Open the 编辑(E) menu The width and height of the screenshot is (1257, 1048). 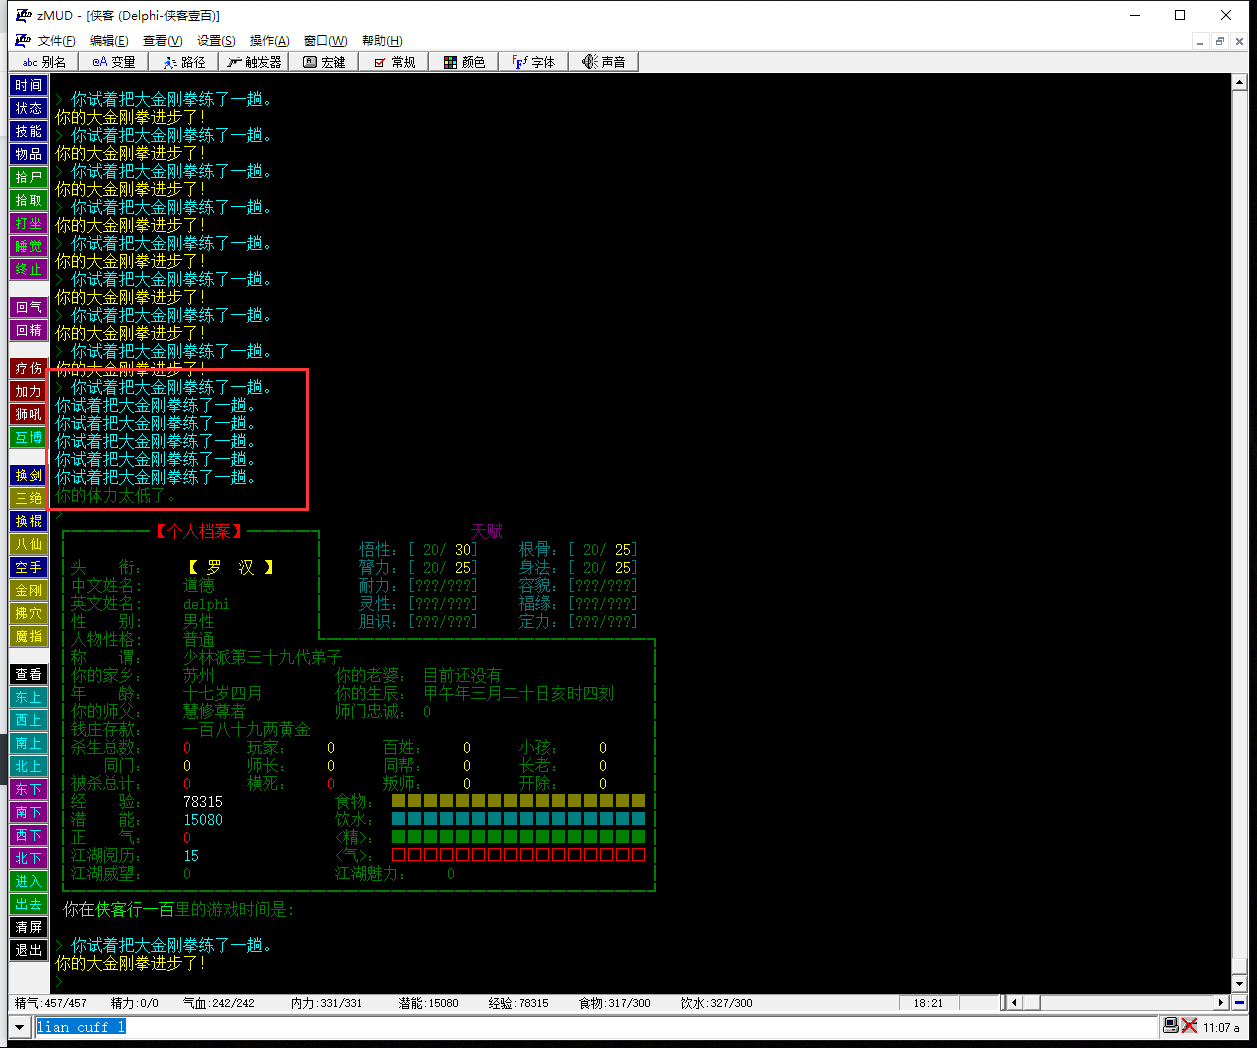pos(109,41)
